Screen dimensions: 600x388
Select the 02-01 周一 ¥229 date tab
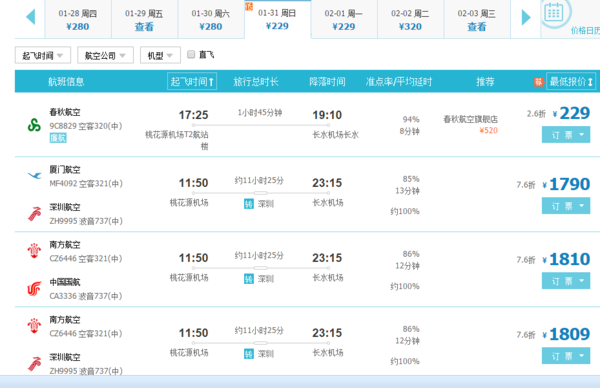click(344, 20)
